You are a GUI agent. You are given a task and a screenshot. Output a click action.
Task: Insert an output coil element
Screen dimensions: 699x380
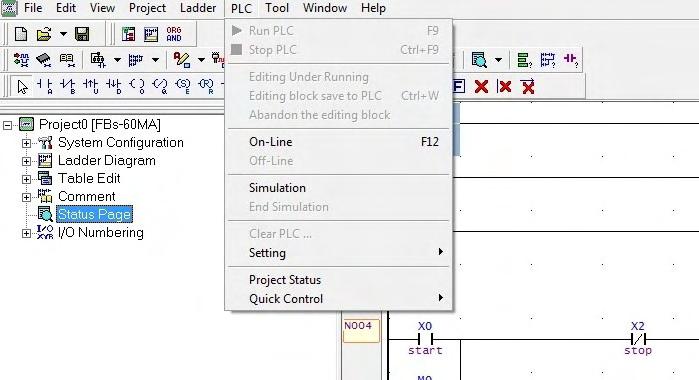point(137,86)
